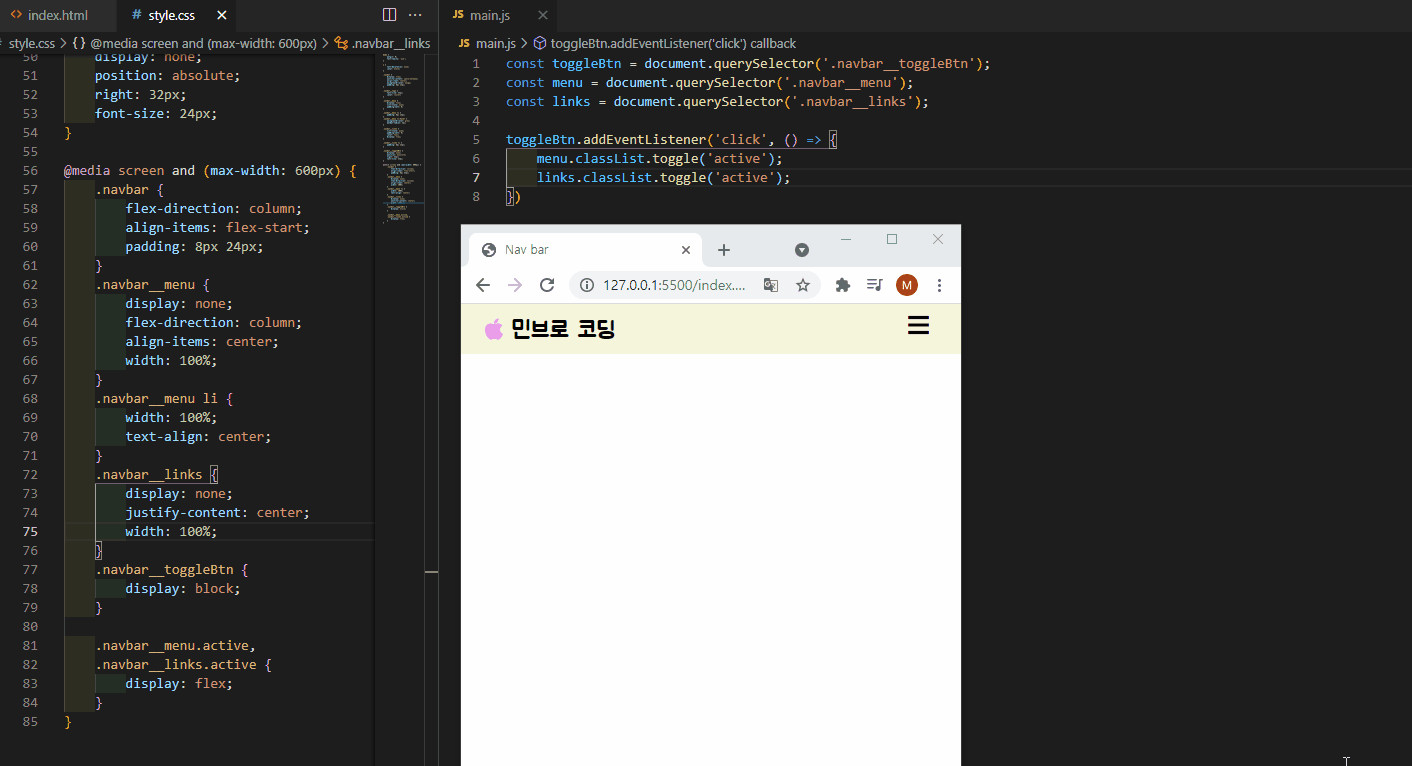Click the 'toggleBtn.addEventListener('click'' code line
Viewport: 1412px width, 766px height.
click(x=671, y=139)
